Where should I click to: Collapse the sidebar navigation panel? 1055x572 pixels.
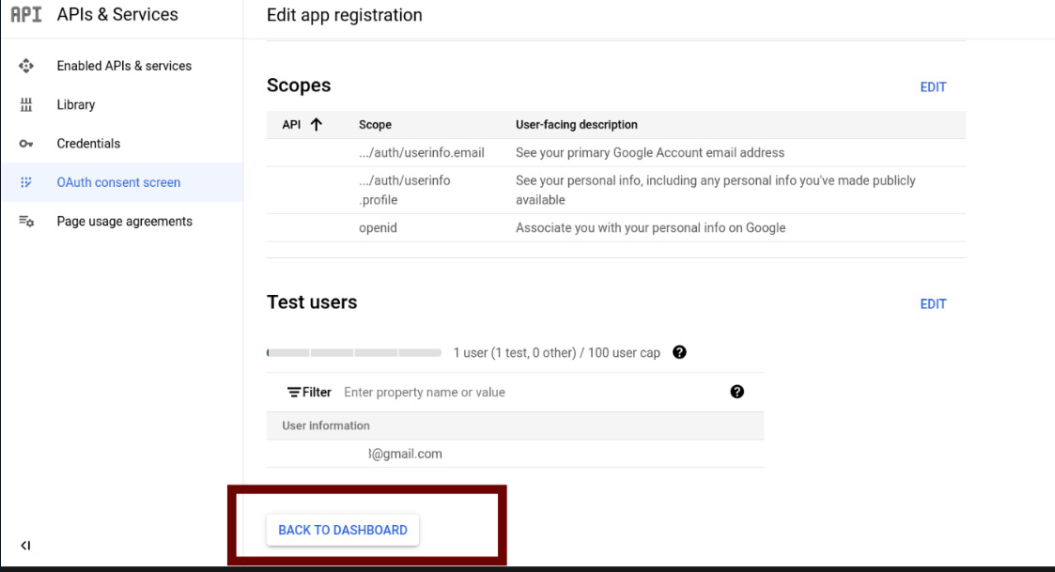[26, 545]
